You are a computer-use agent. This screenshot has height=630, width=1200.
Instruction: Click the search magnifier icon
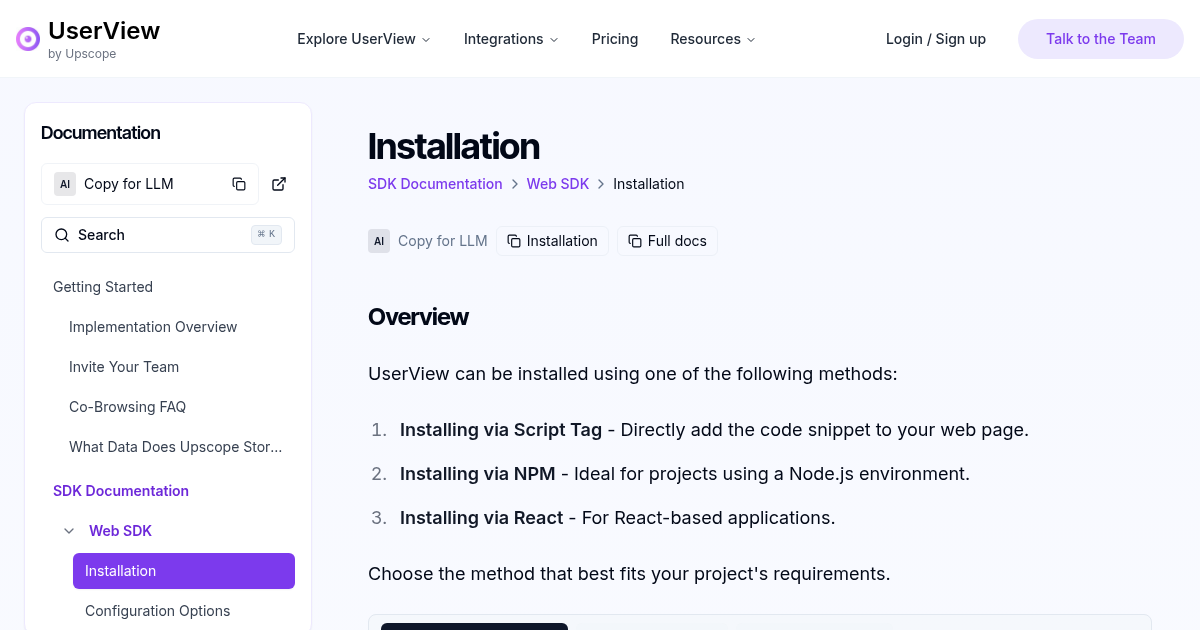(62, 235)
